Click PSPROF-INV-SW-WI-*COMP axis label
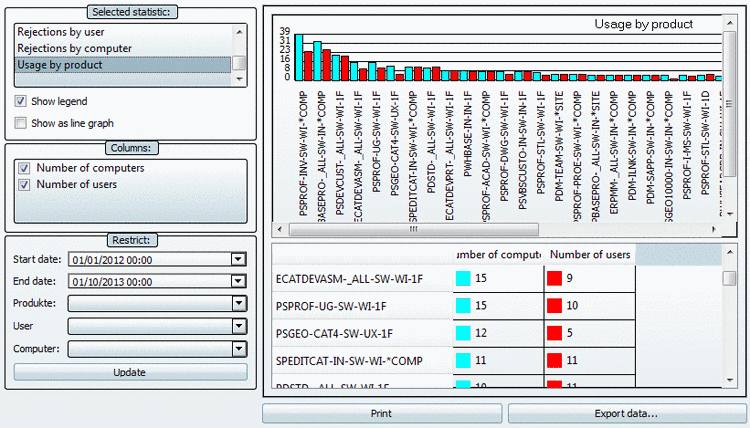Image resolution: width=750 pixels, height=428 pixels. tap(303, 153)
